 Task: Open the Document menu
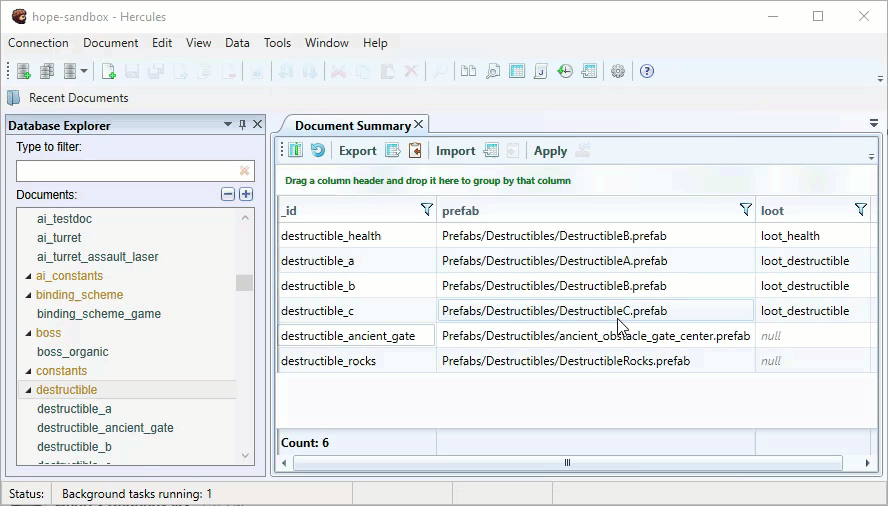(110, 43)
